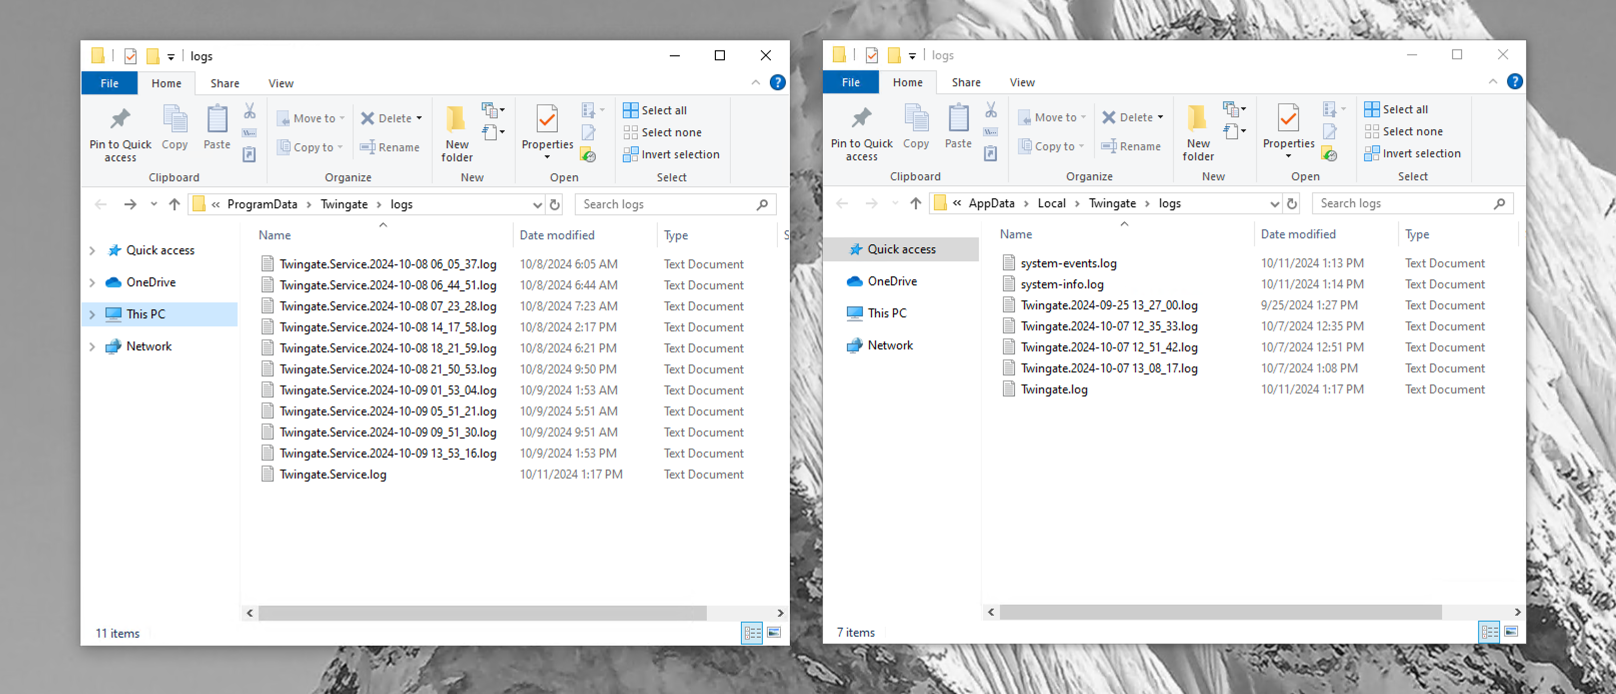
Task: Click the Help question mark in left window
Action: tap(777, 83)
